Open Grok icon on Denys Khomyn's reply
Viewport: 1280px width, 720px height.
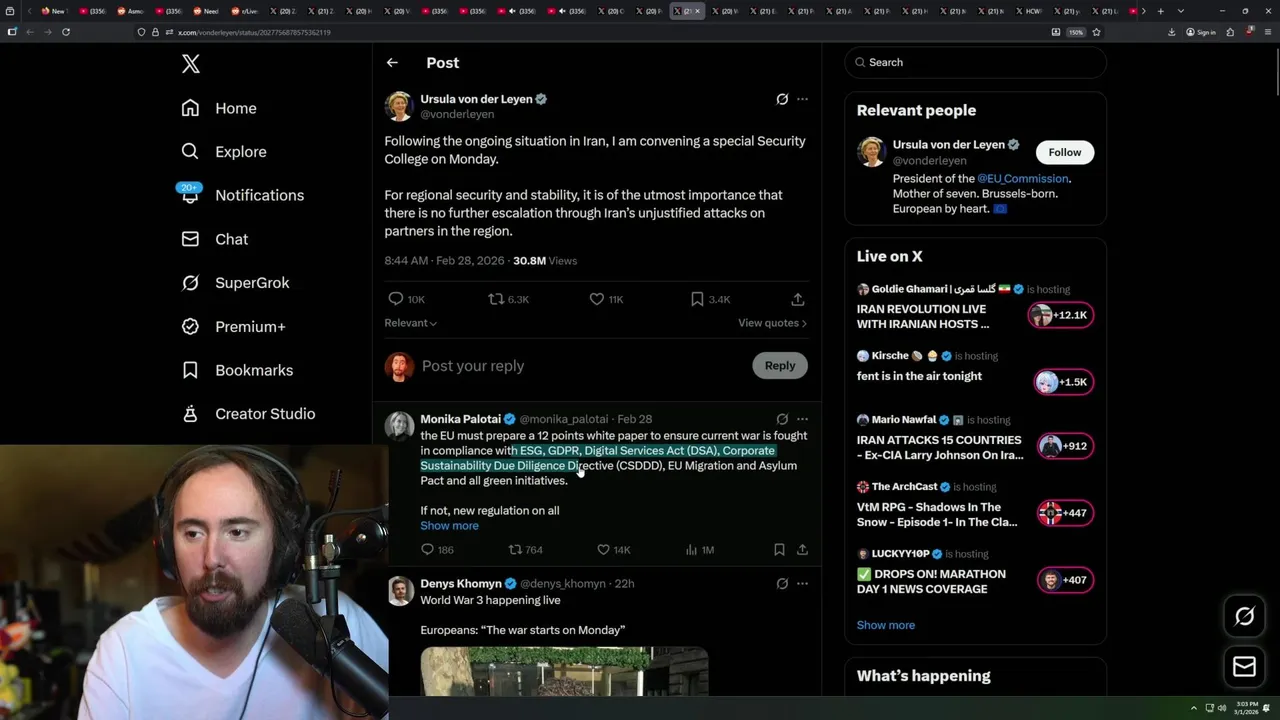tap(782, 583)
